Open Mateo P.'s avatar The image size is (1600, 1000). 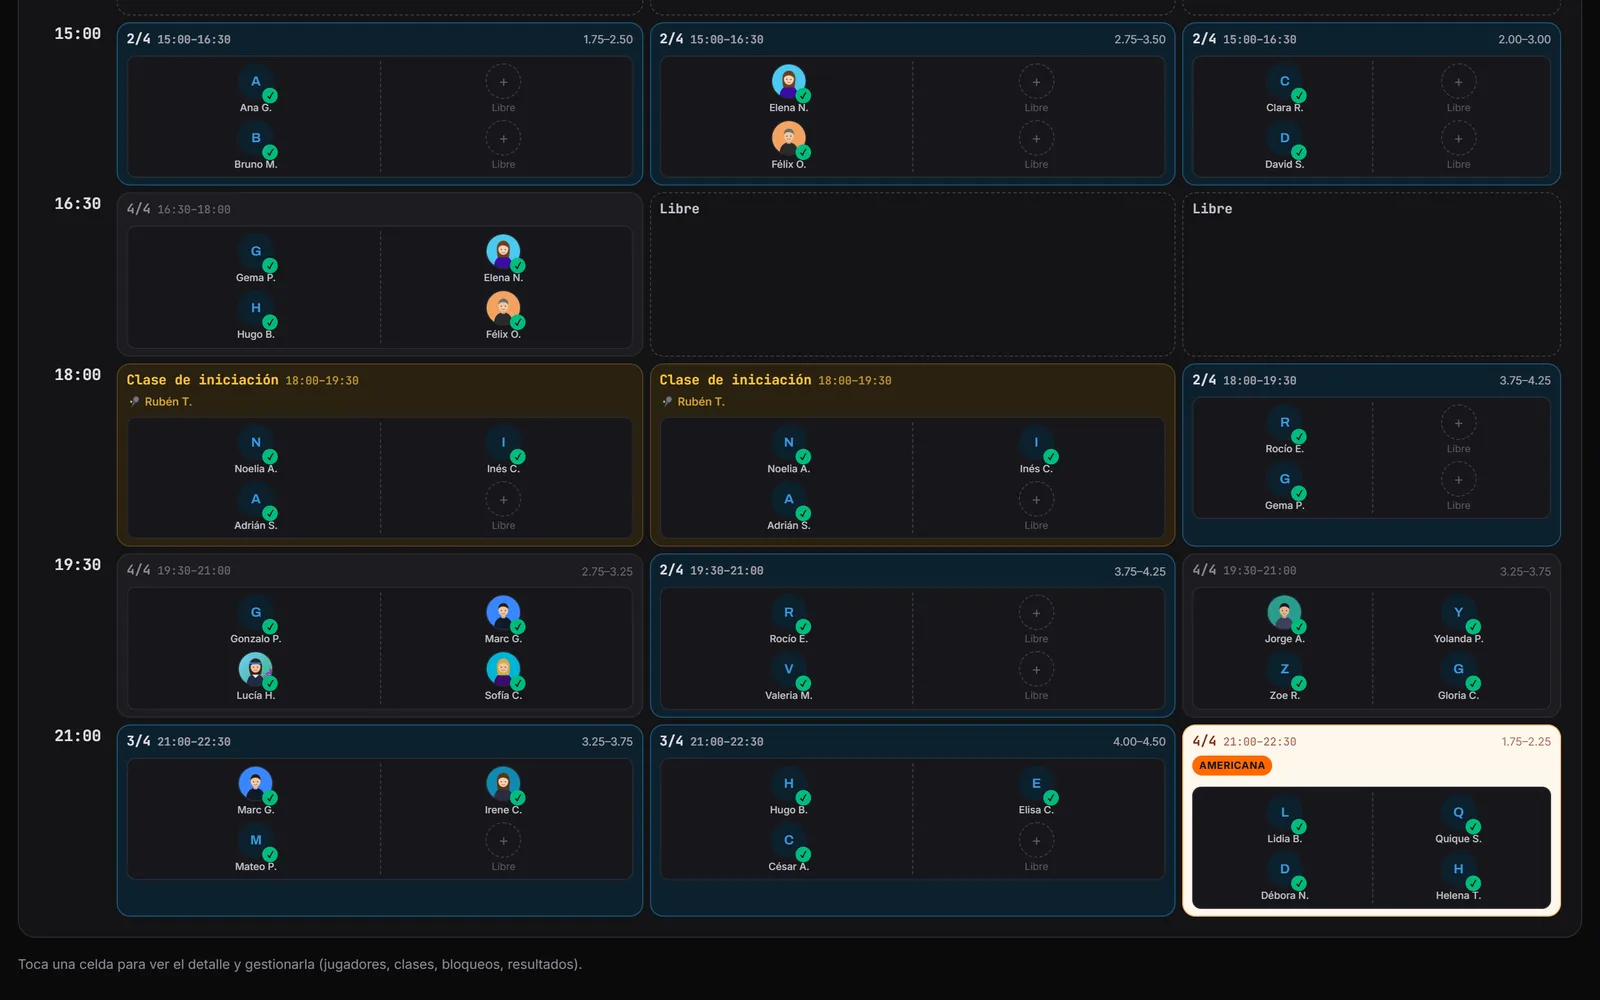(256, 841)
